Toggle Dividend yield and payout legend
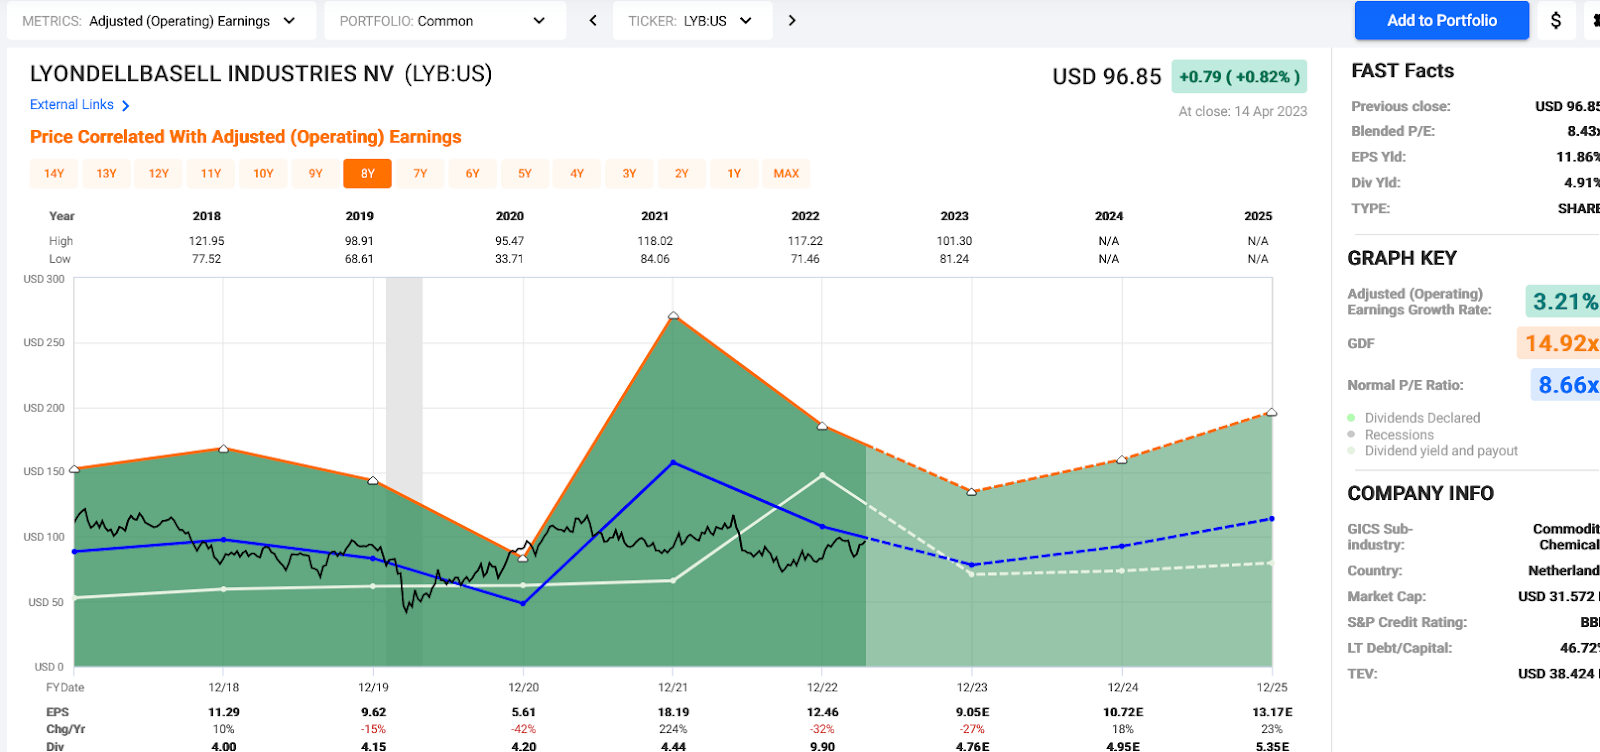The width and height of the screenshot is (1600, 752). 1432,451
